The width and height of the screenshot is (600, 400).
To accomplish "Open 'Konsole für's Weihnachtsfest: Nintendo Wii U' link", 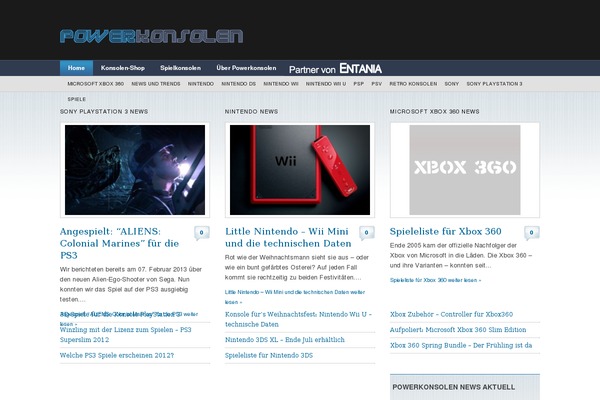I will click(x=298, y=319).
